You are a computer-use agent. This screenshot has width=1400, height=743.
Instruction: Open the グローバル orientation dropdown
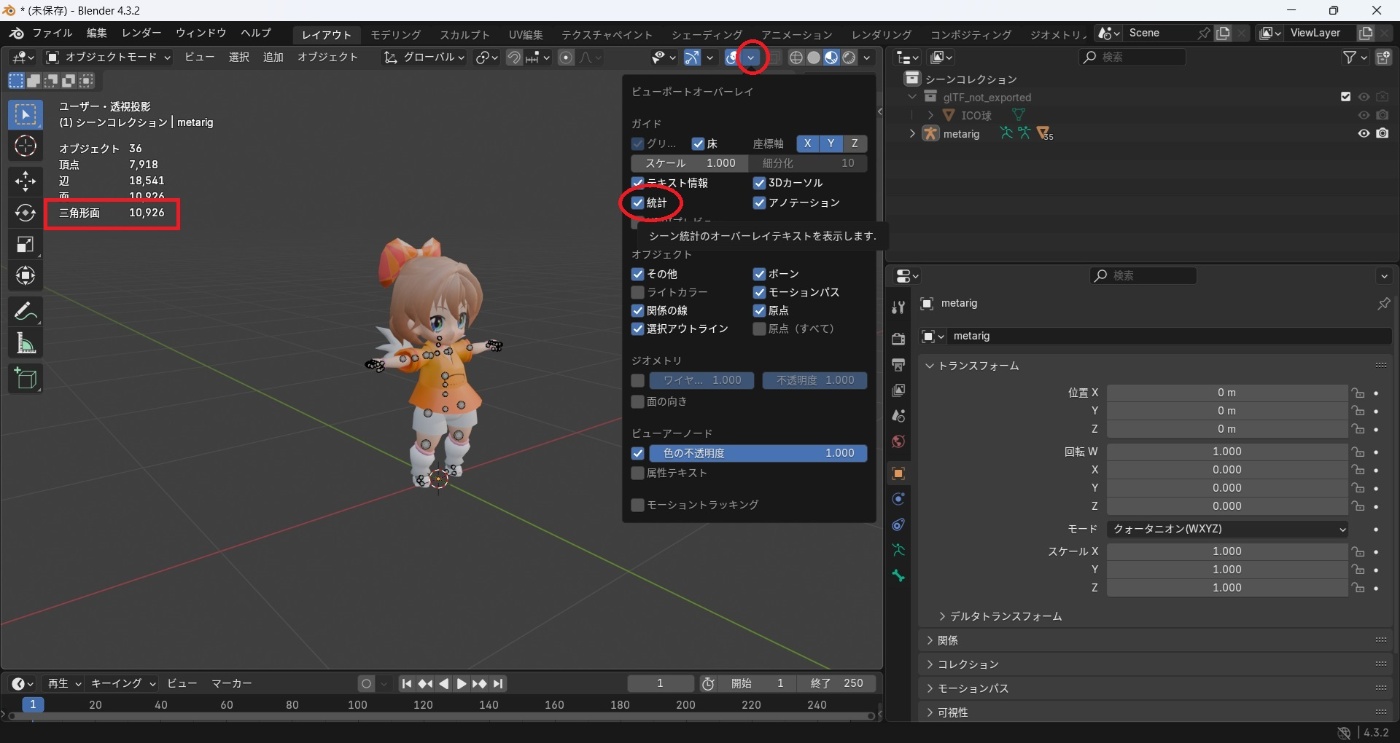[425, 57]
